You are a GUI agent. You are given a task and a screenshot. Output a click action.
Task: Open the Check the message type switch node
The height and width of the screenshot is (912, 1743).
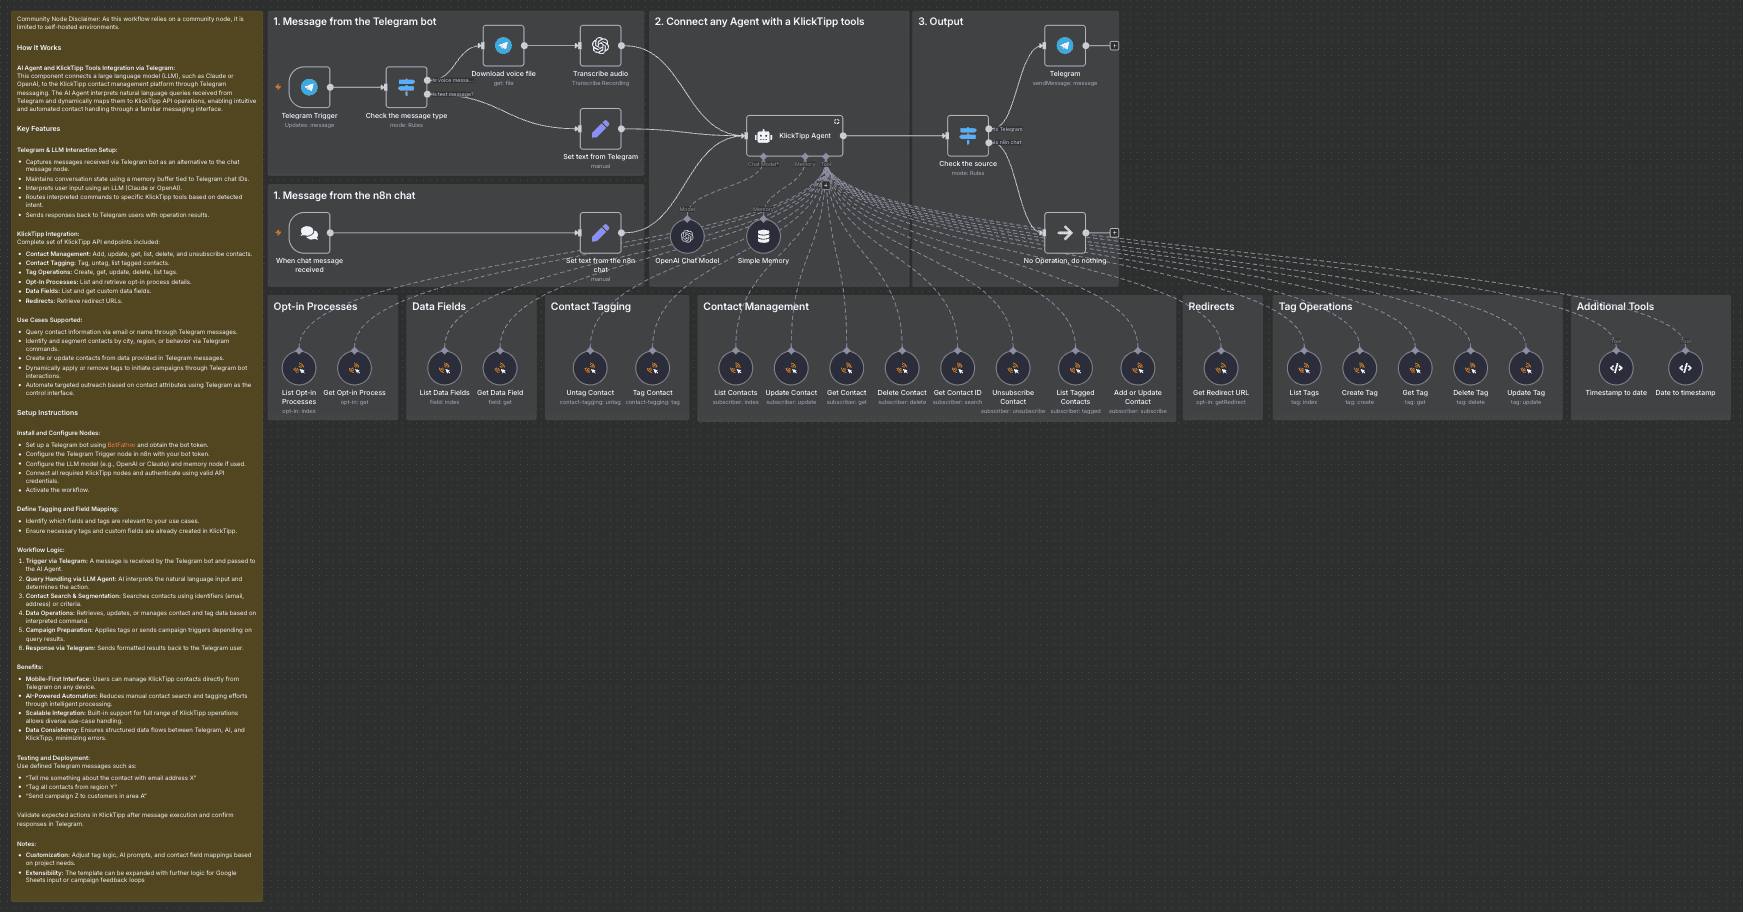pyautogui.click(x=406, y=87)
